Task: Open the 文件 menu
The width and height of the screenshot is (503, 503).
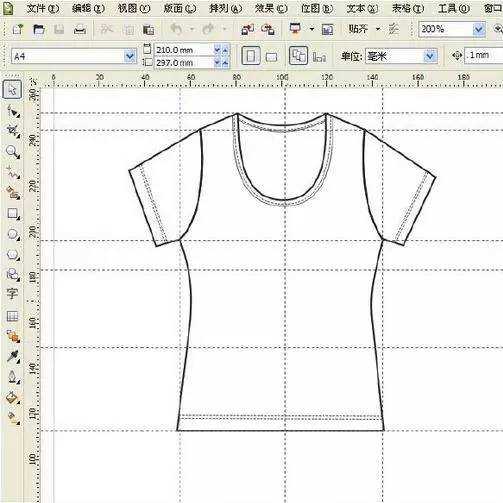Action: point(43,8)
